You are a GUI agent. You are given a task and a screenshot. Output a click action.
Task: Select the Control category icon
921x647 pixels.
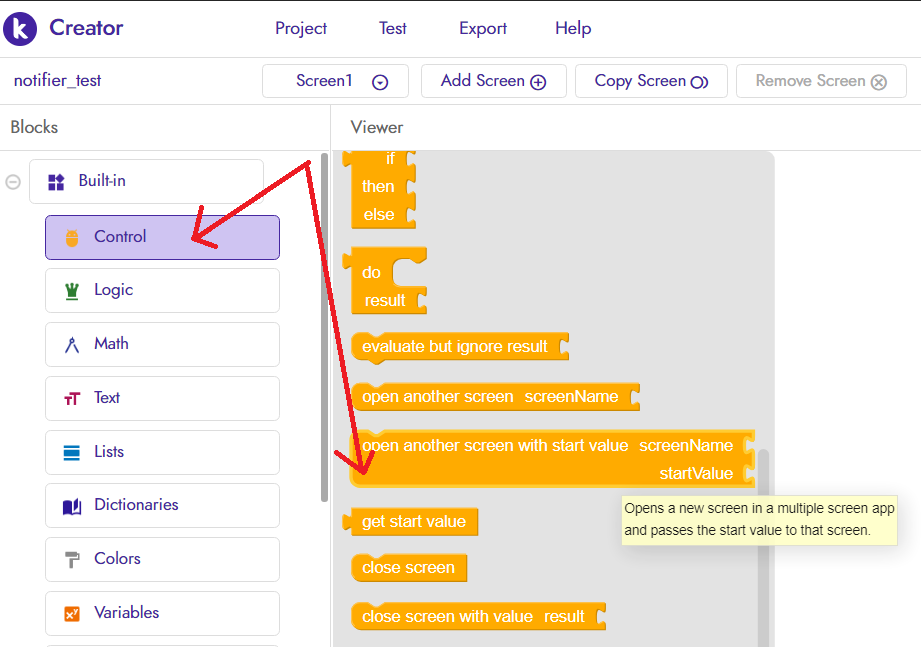coord(71,238)
